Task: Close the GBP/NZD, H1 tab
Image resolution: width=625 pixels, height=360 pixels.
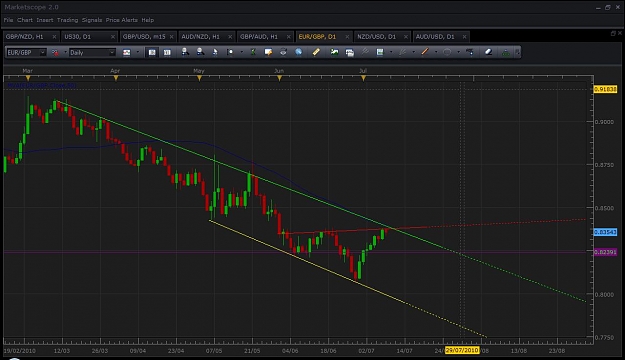Action: 54,37
